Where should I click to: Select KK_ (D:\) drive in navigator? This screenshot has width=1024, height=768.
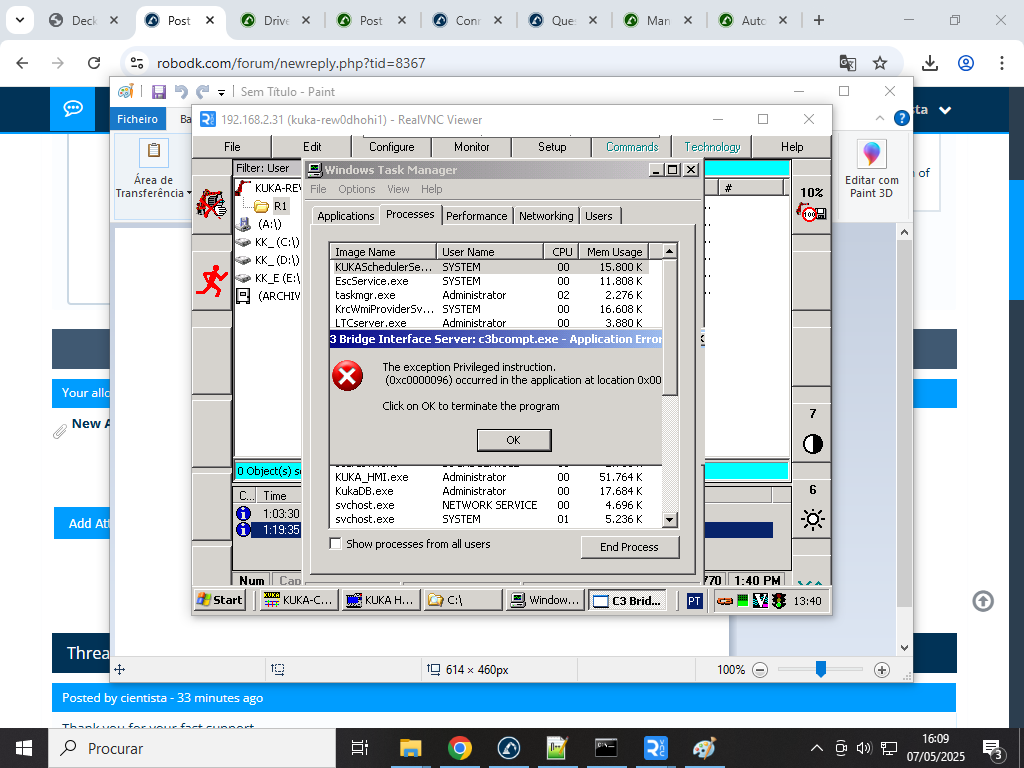[268, 260]
